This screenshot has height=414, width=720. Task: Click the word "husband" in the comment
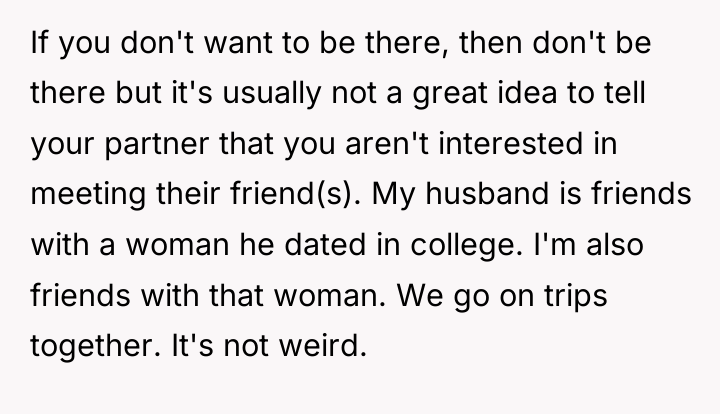point(487,193)
